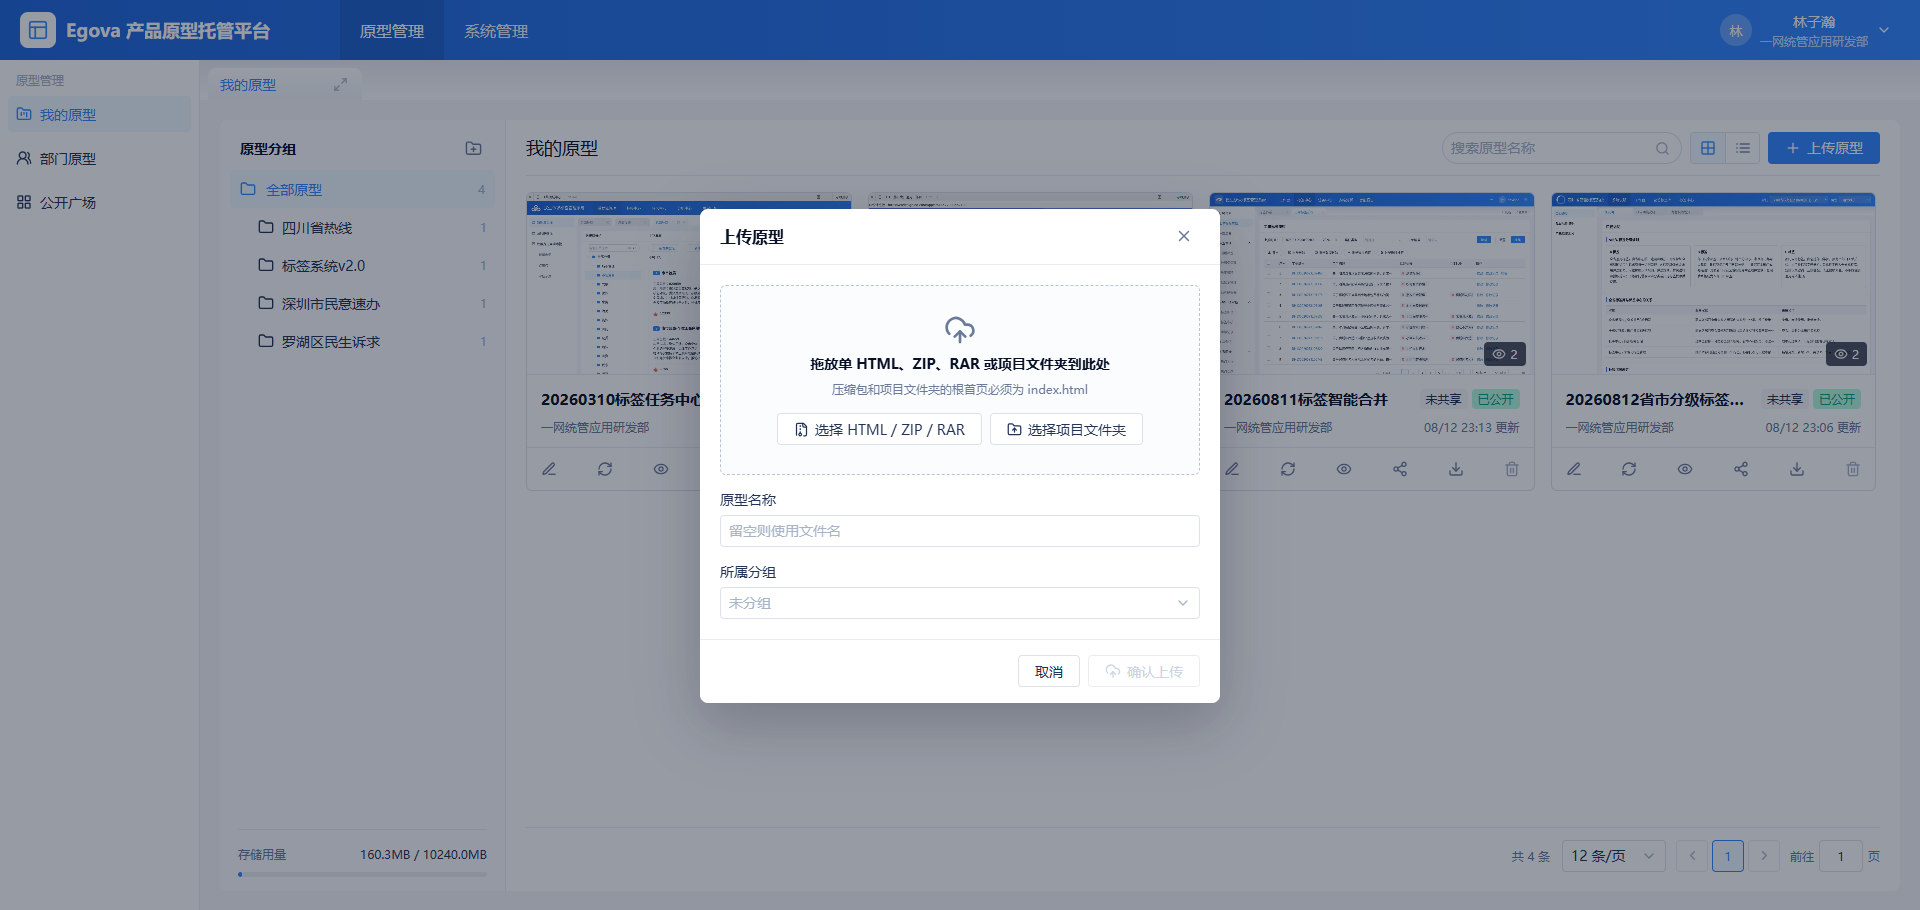Switch to list view
Screen dimensions: 1920x910
1743,148
